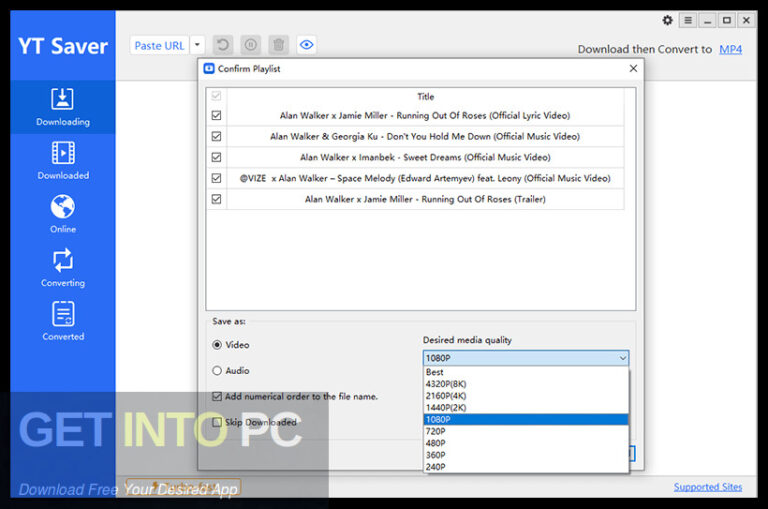Toggle Add numerical order to file name
The image size is (768, 509).
click(217, 396)
